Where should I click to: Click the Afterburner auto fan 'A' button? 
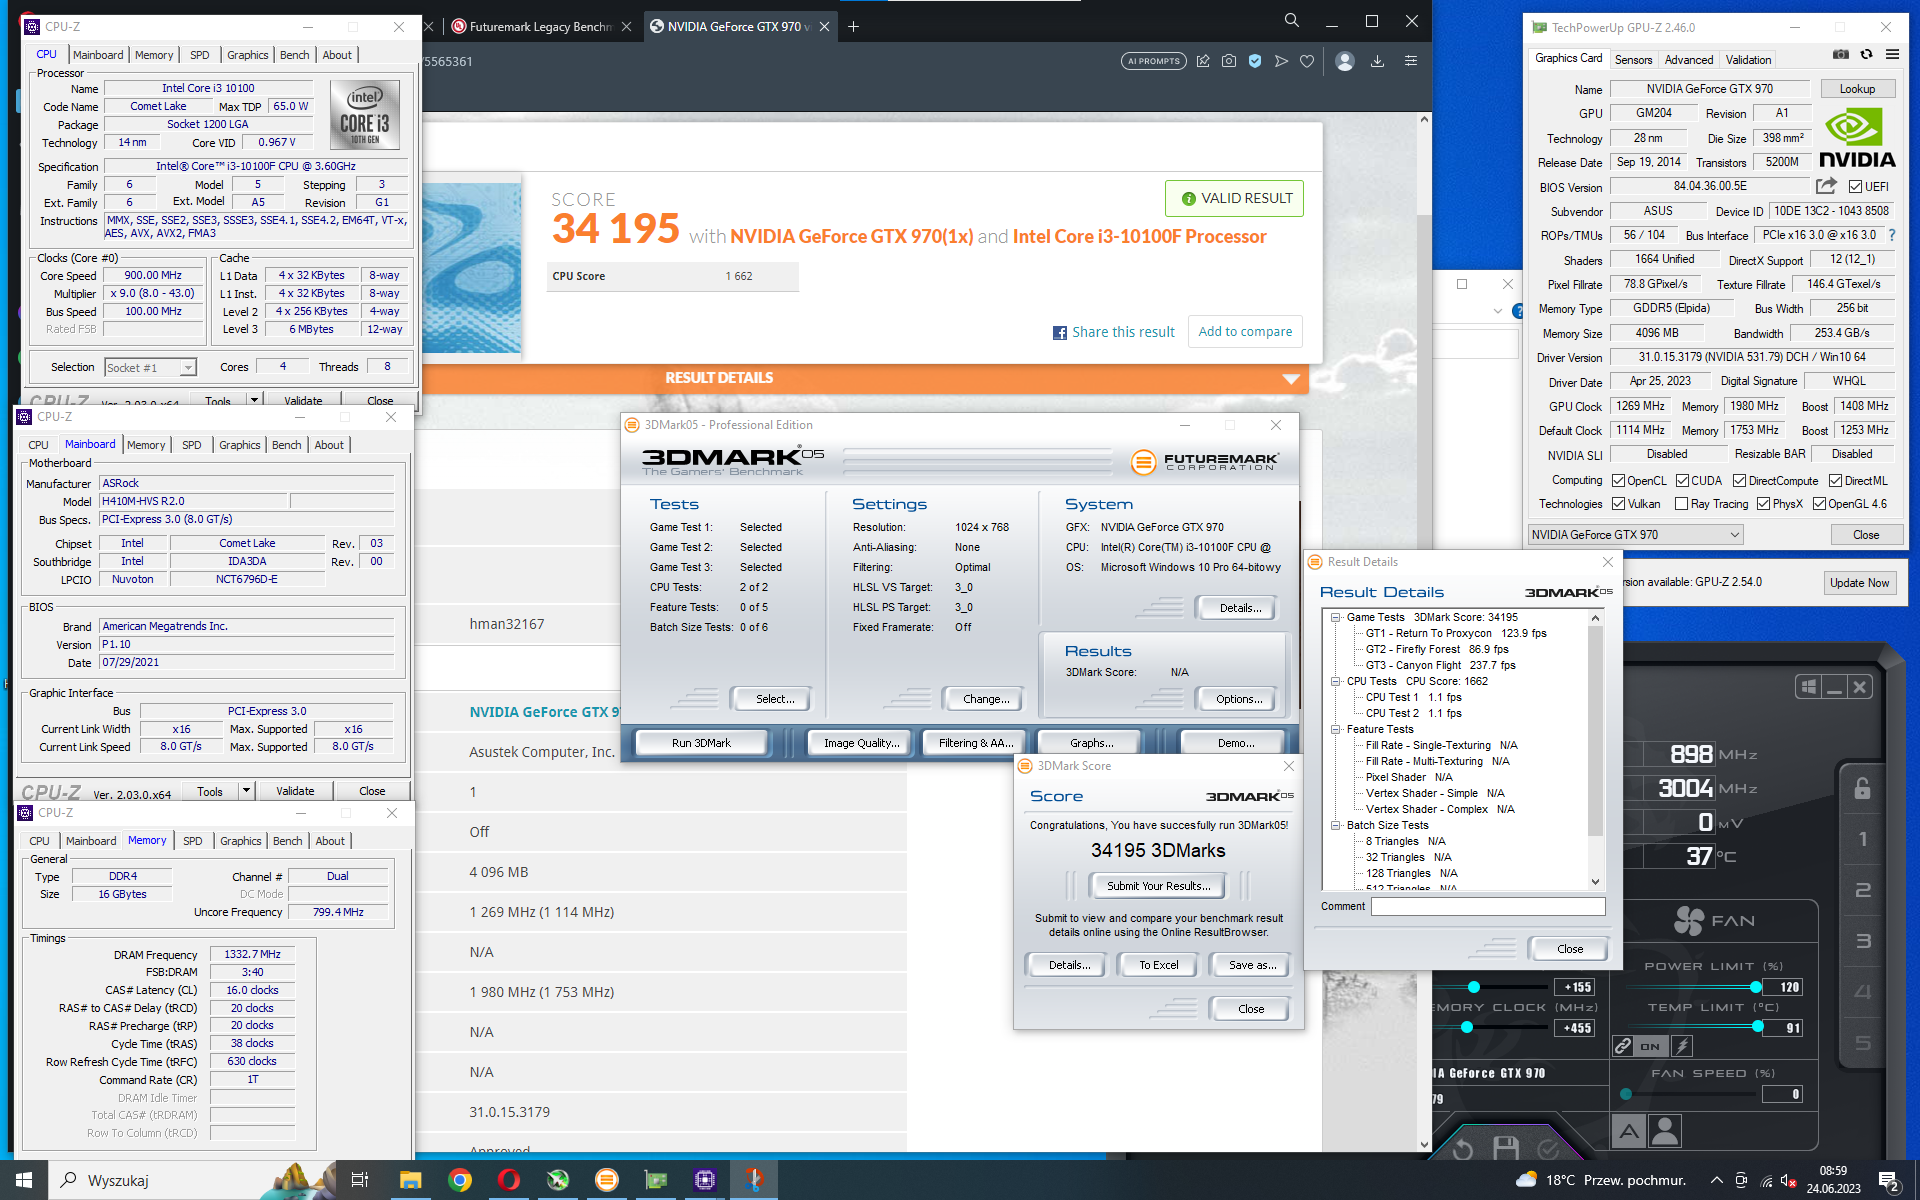pos(1629,1131)
